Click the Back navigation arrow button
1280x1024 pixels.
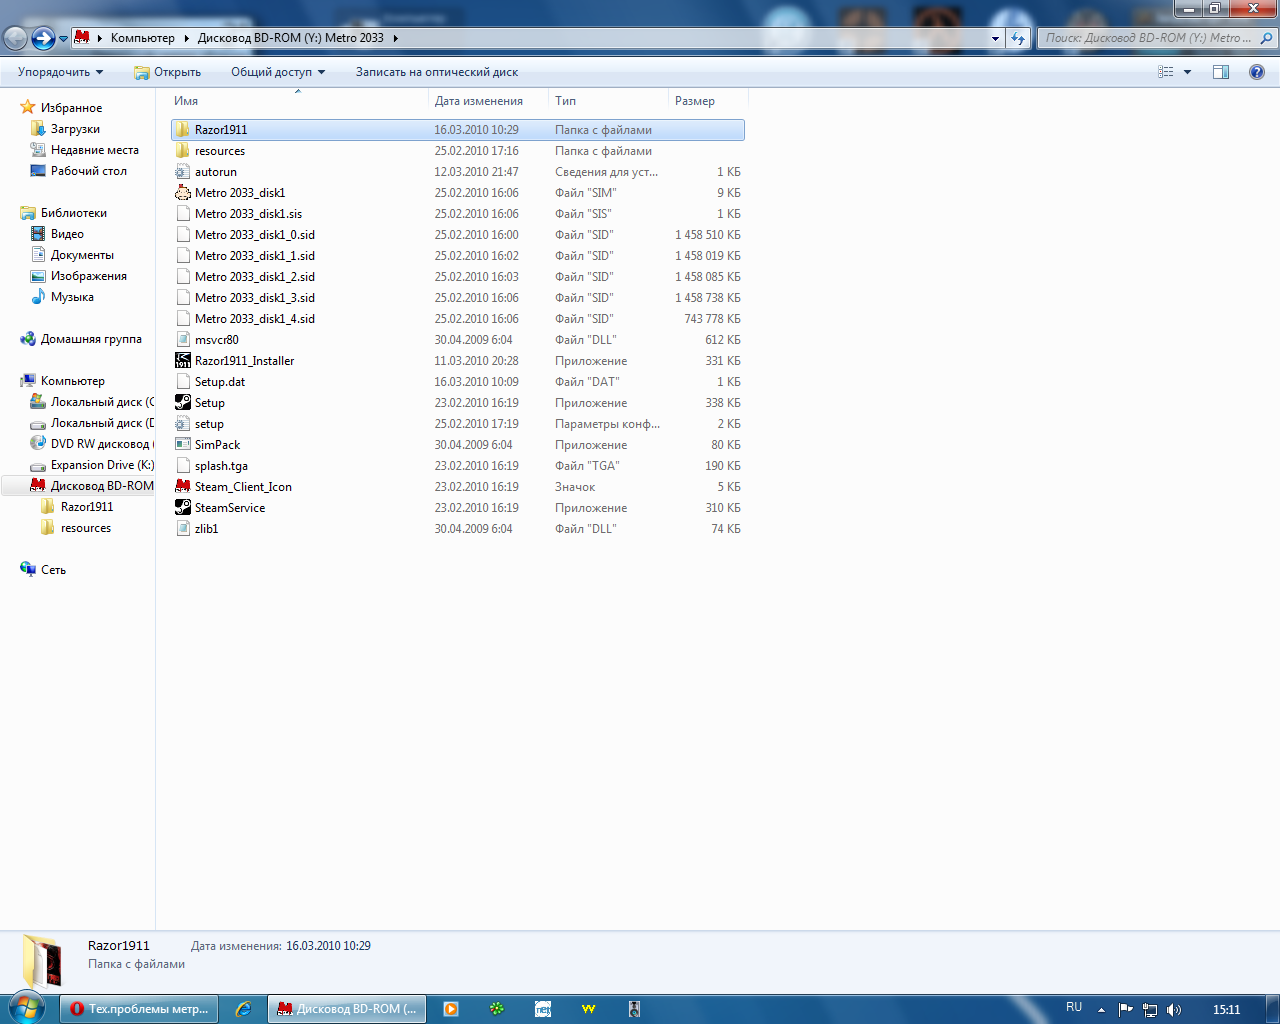tap(15, 39)
